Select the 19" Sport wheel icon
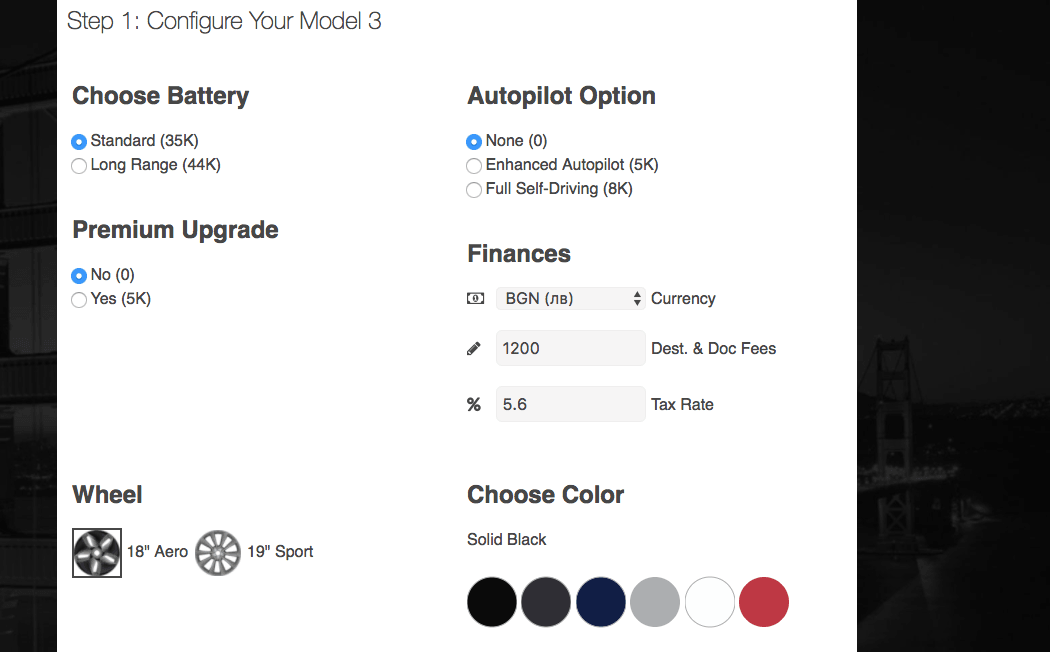Viewport: 1050px width, 652px height. click(218, 552)
